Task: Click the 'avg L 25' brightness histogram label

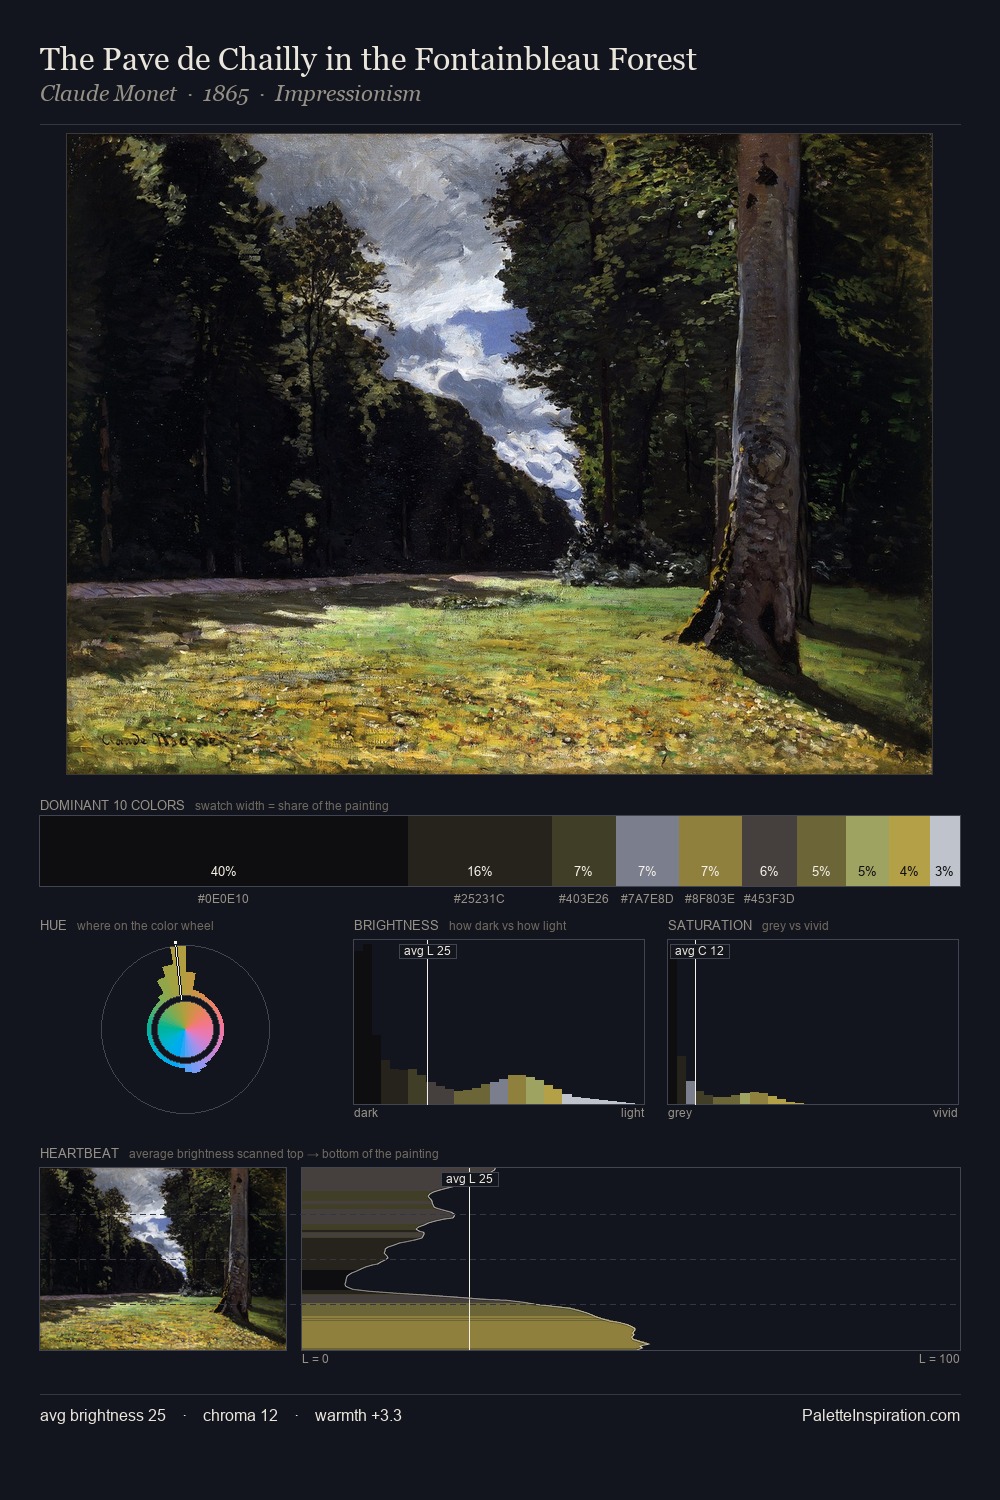Action: tap(427, 951)
